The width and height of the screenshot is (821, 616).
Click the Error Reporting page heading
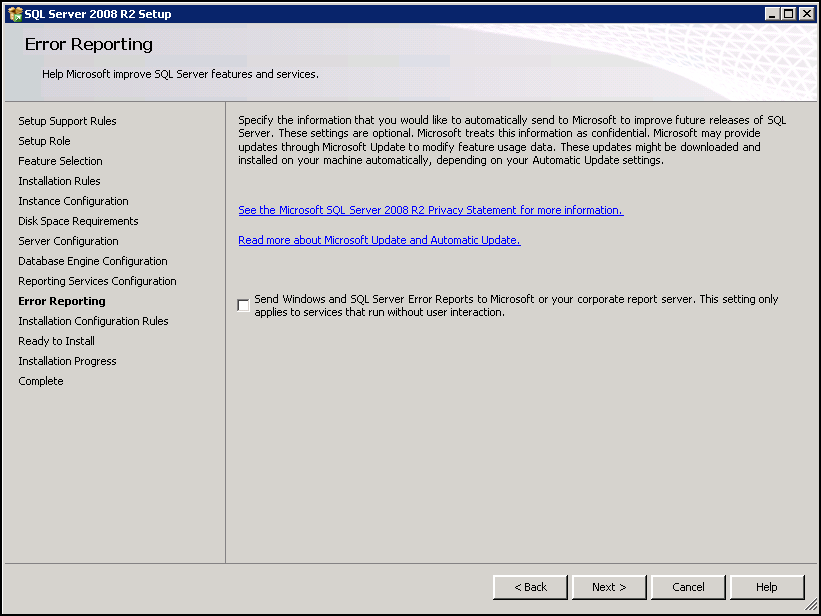(x=88, y=45)
